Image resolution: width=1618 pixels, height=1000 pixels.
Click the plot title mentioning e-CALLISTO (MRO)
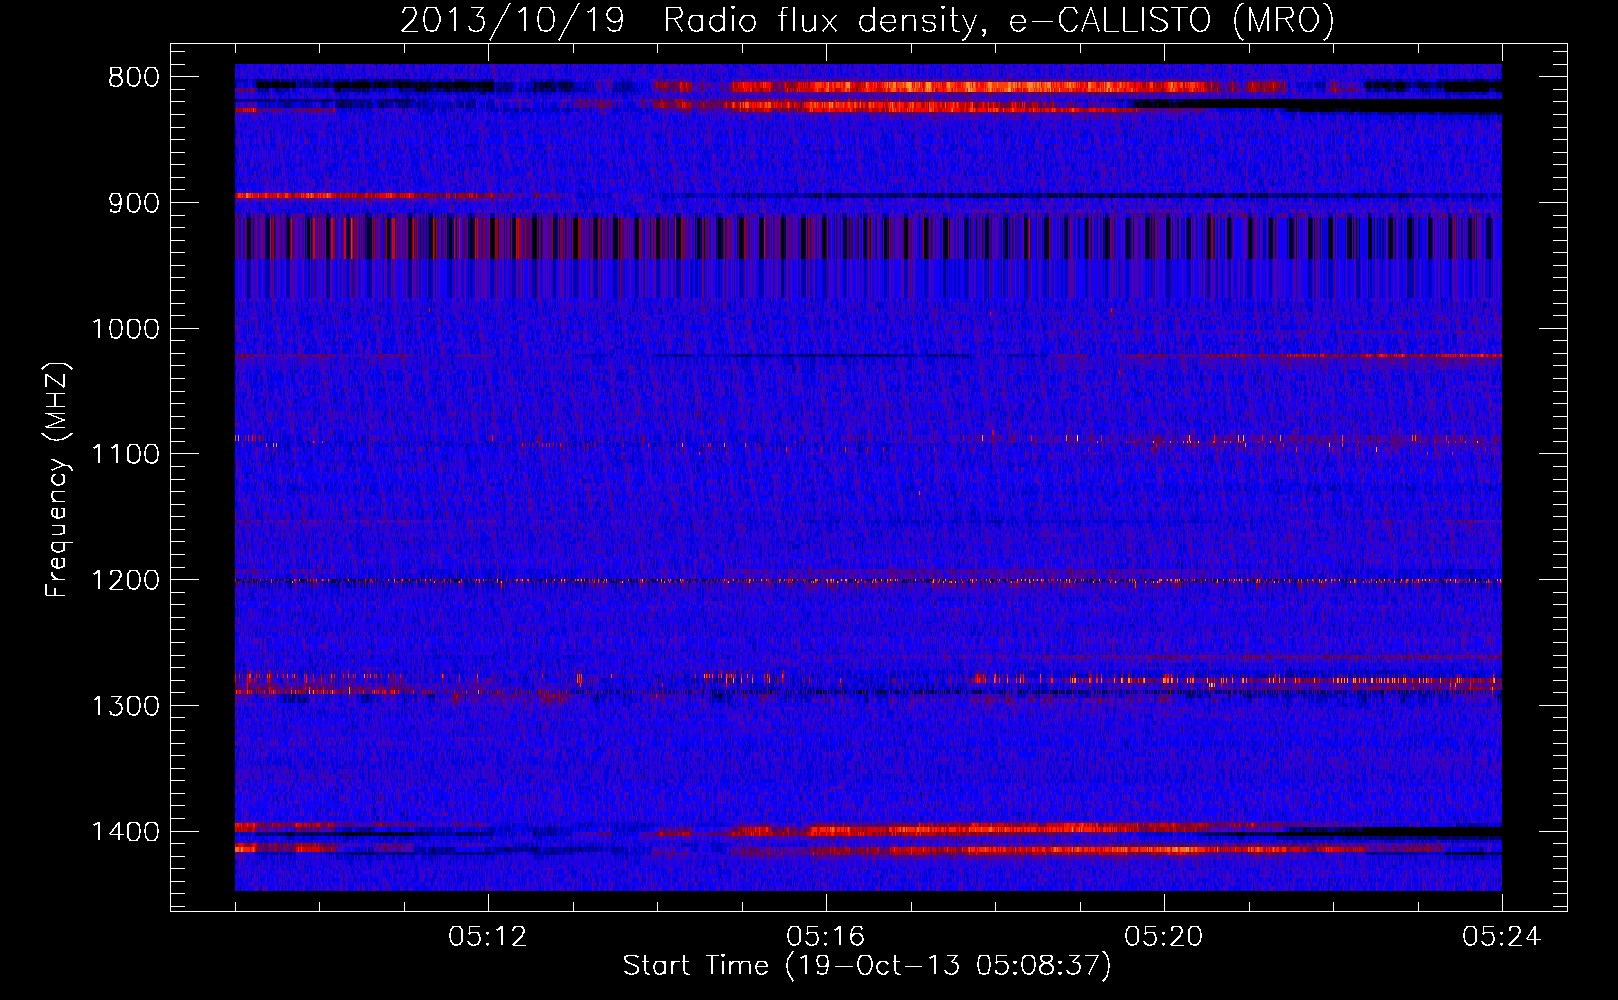[x=867, y=20]
